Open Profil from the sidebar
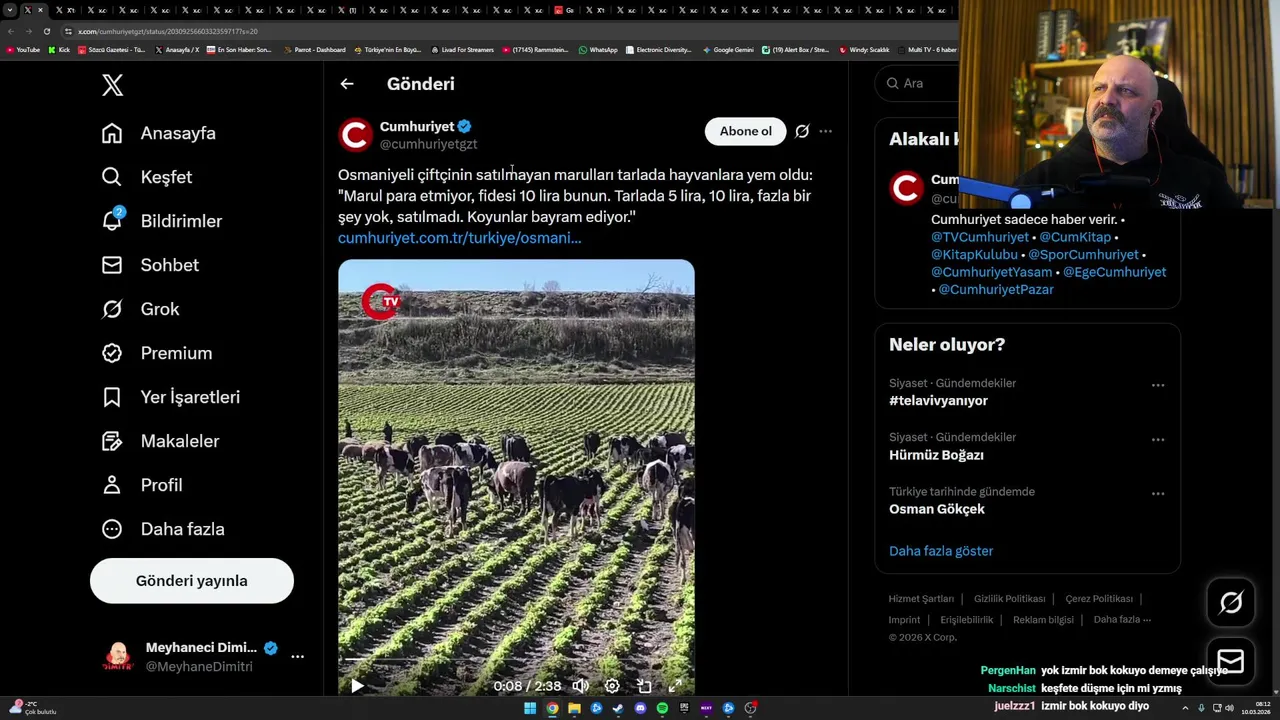1280x720 pixels. click(142, 485)
